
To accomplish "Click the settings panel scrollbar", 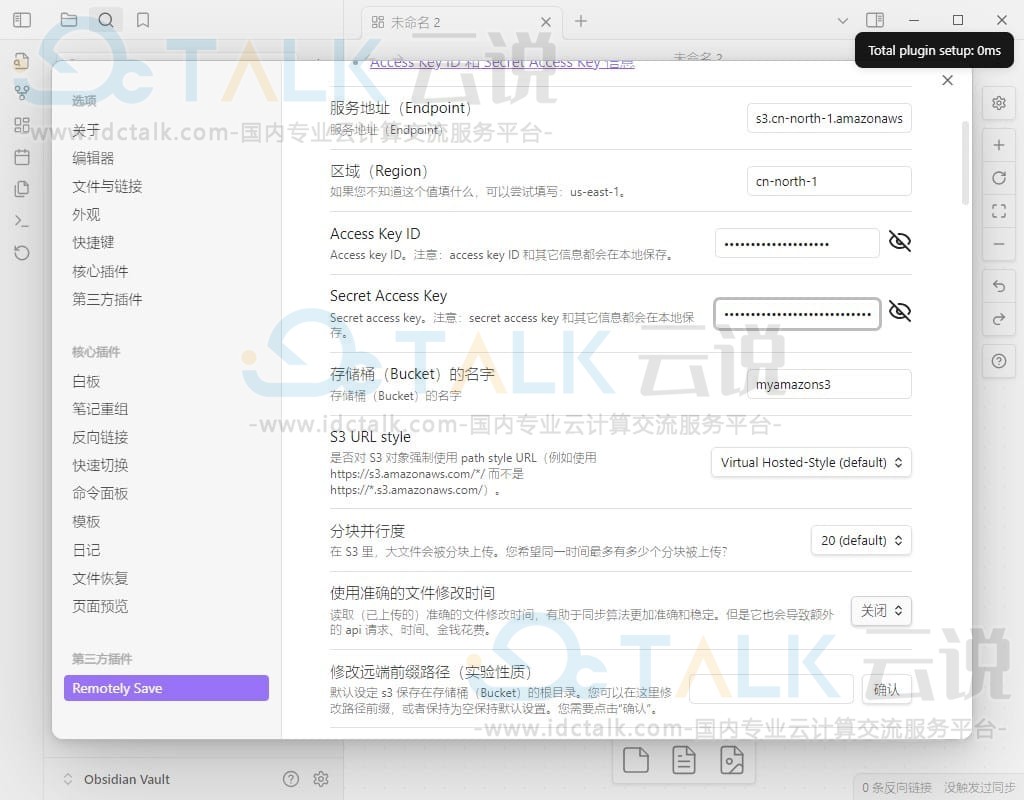I will tap(965, 162).
